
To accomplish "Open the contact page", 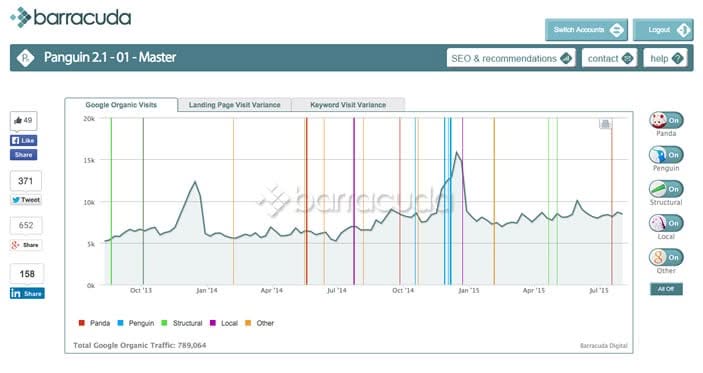I will [610, 58].
